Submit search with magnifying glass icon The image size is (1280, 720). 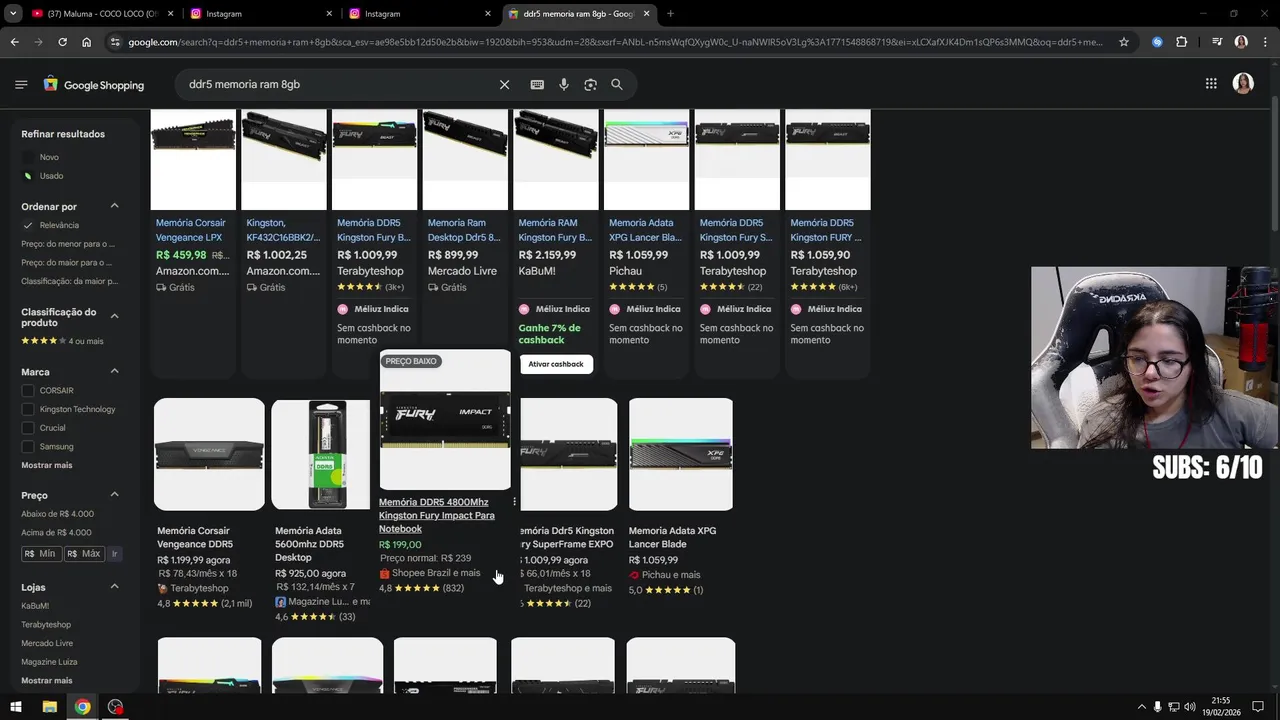(x=617, y=85)
